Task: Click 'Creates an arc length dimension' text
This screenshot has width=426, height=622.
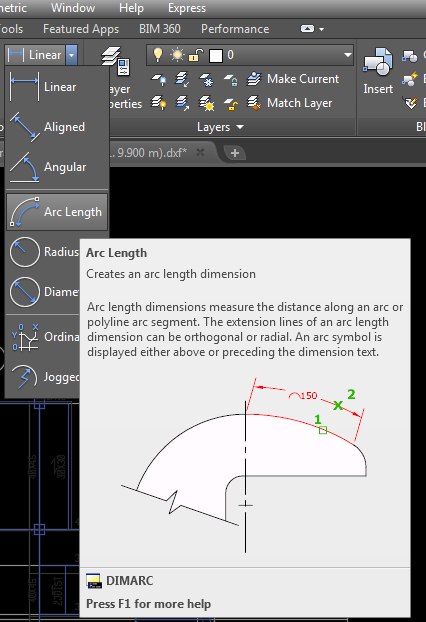Action: 171,274
